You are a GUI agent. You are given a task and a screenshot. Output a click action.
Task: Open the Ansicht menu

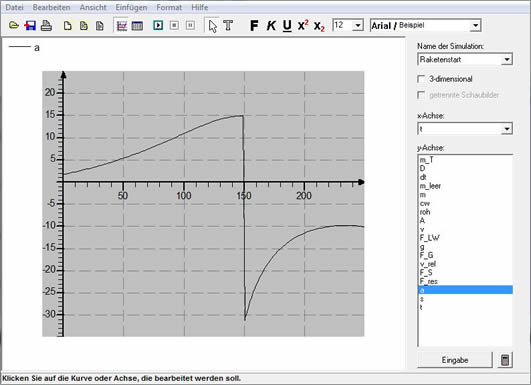[93, 7]
